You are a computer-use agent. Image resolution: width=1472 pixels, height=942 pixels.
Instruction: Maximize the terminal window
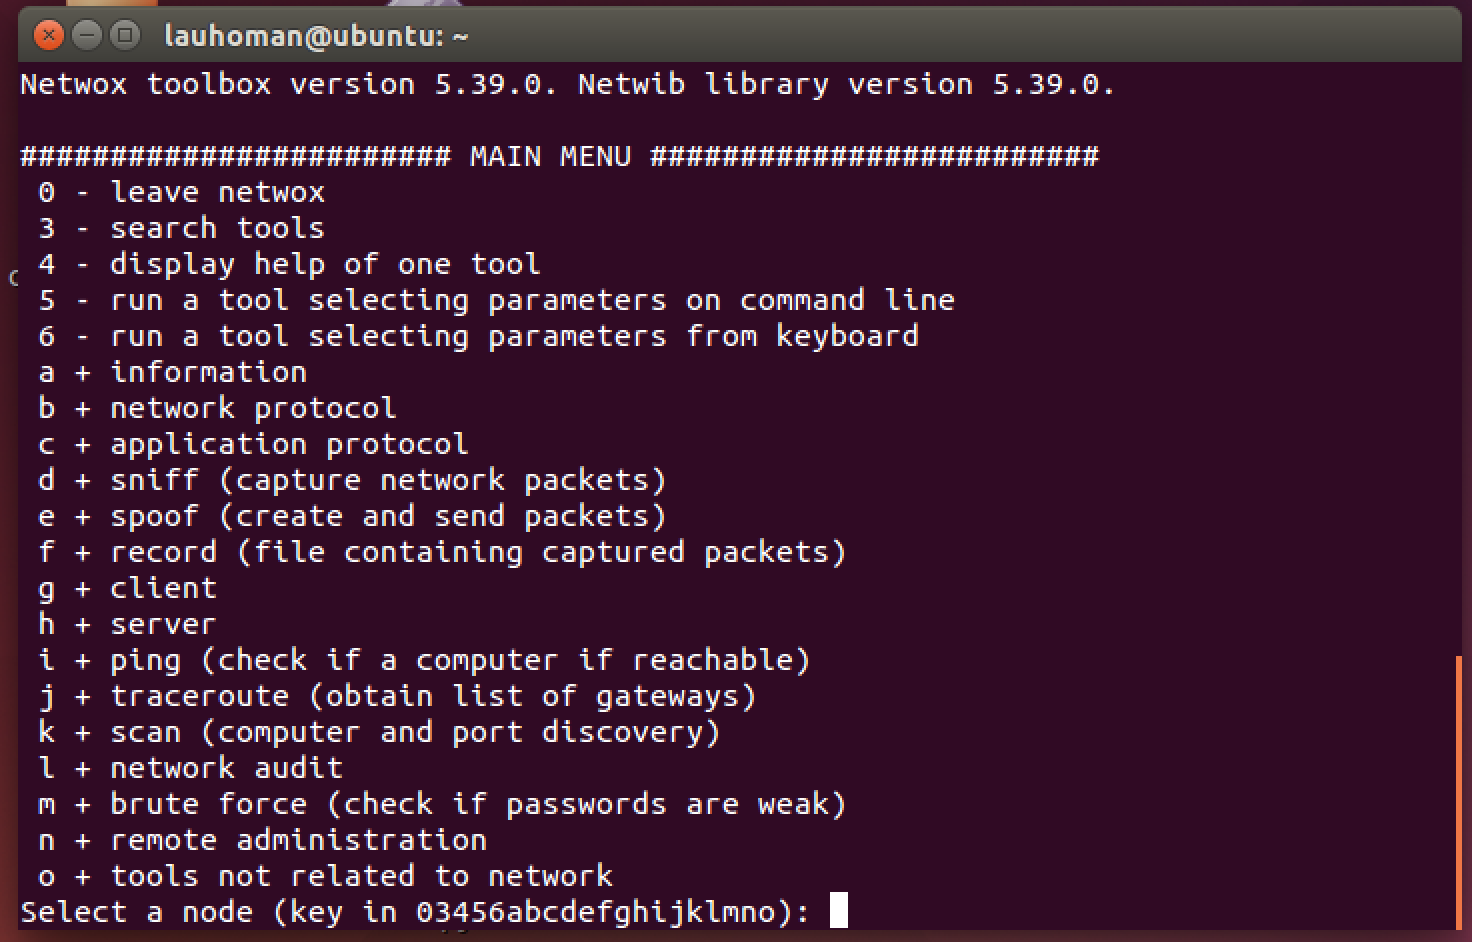125,36
